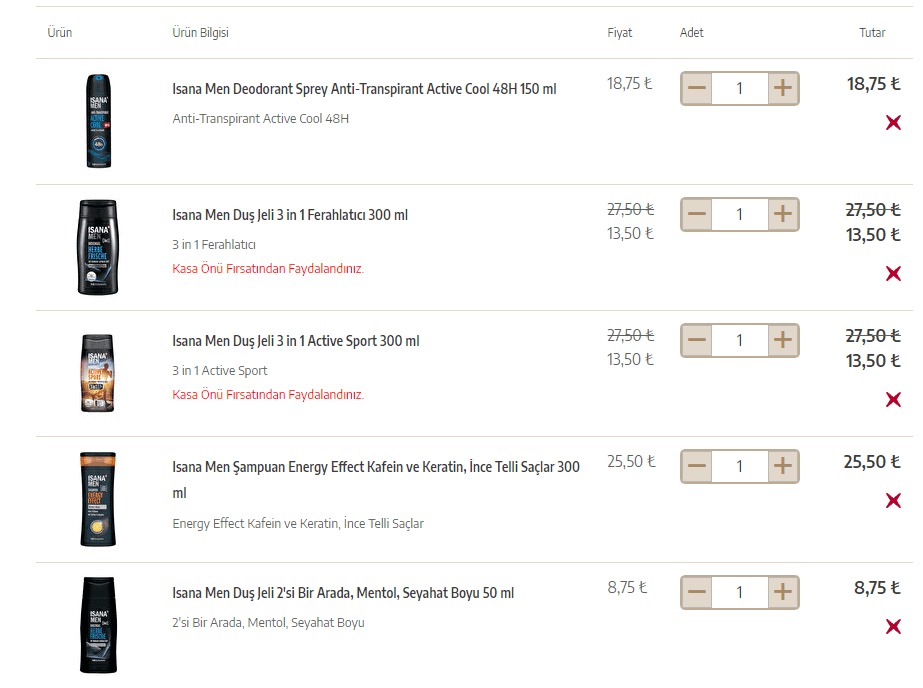
Task: Click the Active Sport shower gel thumbnail
Action: [97, 373]
